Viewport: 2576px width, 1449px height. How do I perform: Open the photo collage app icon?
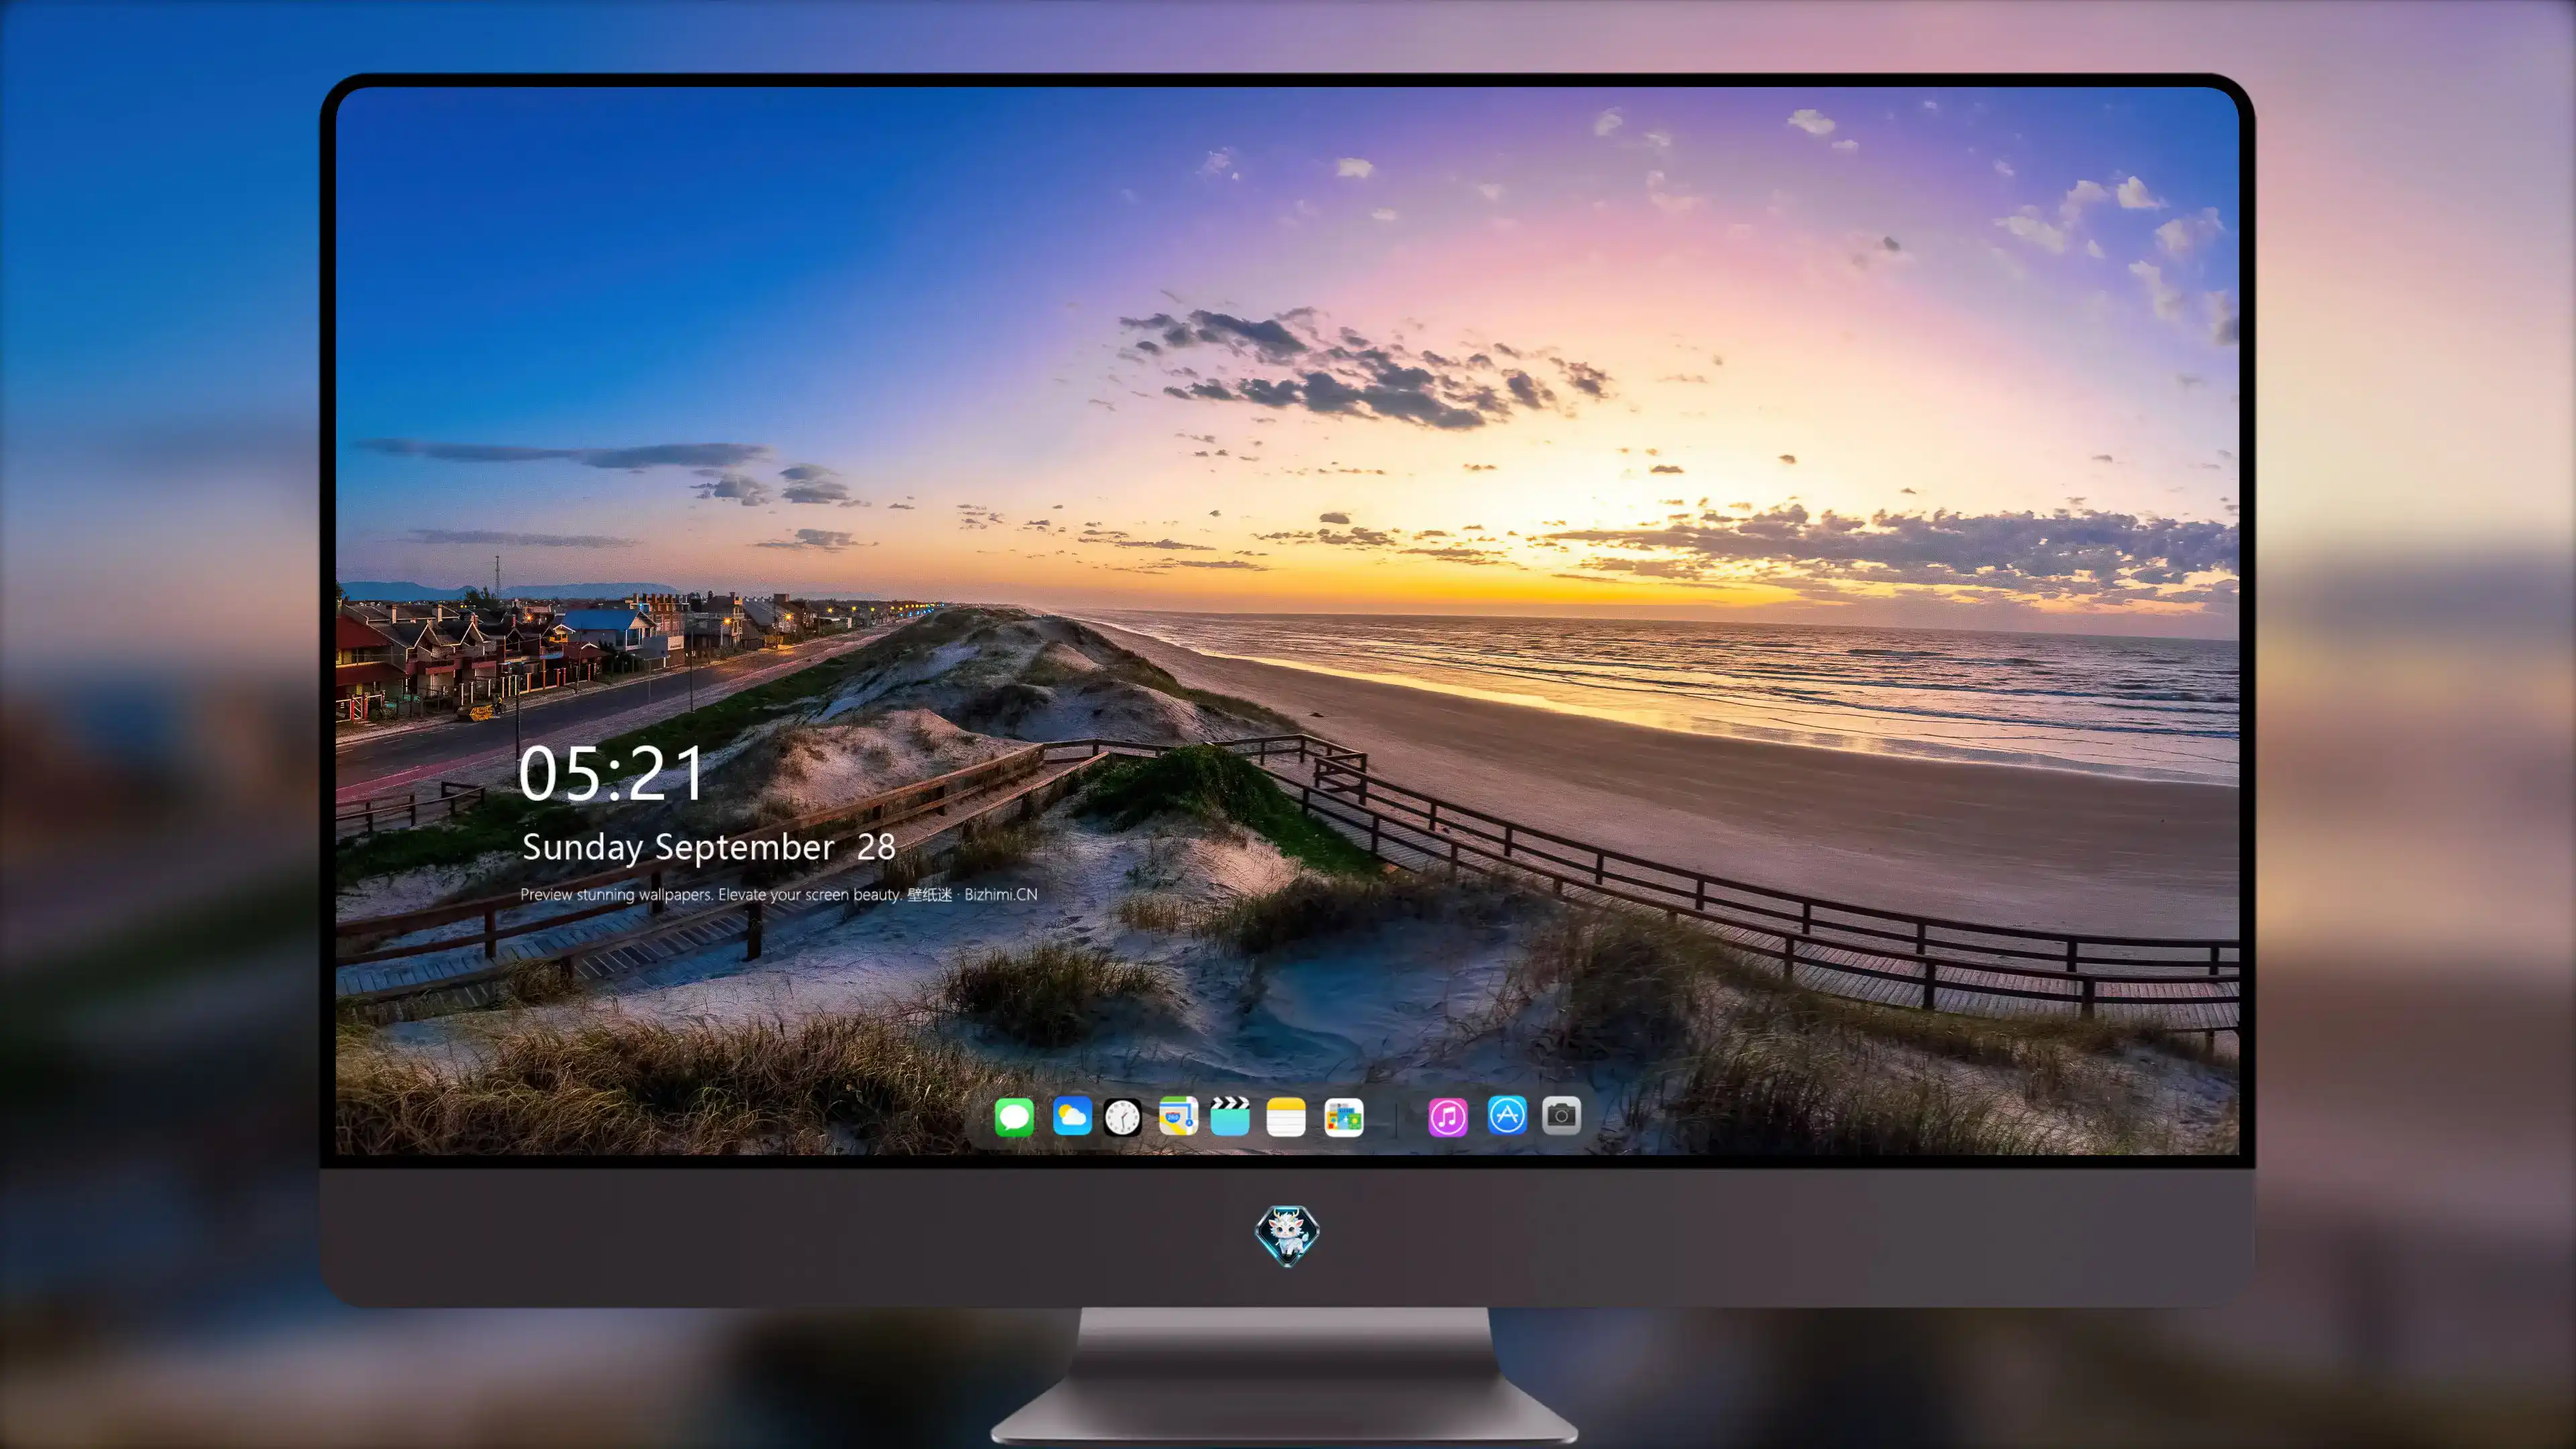1343,1117
